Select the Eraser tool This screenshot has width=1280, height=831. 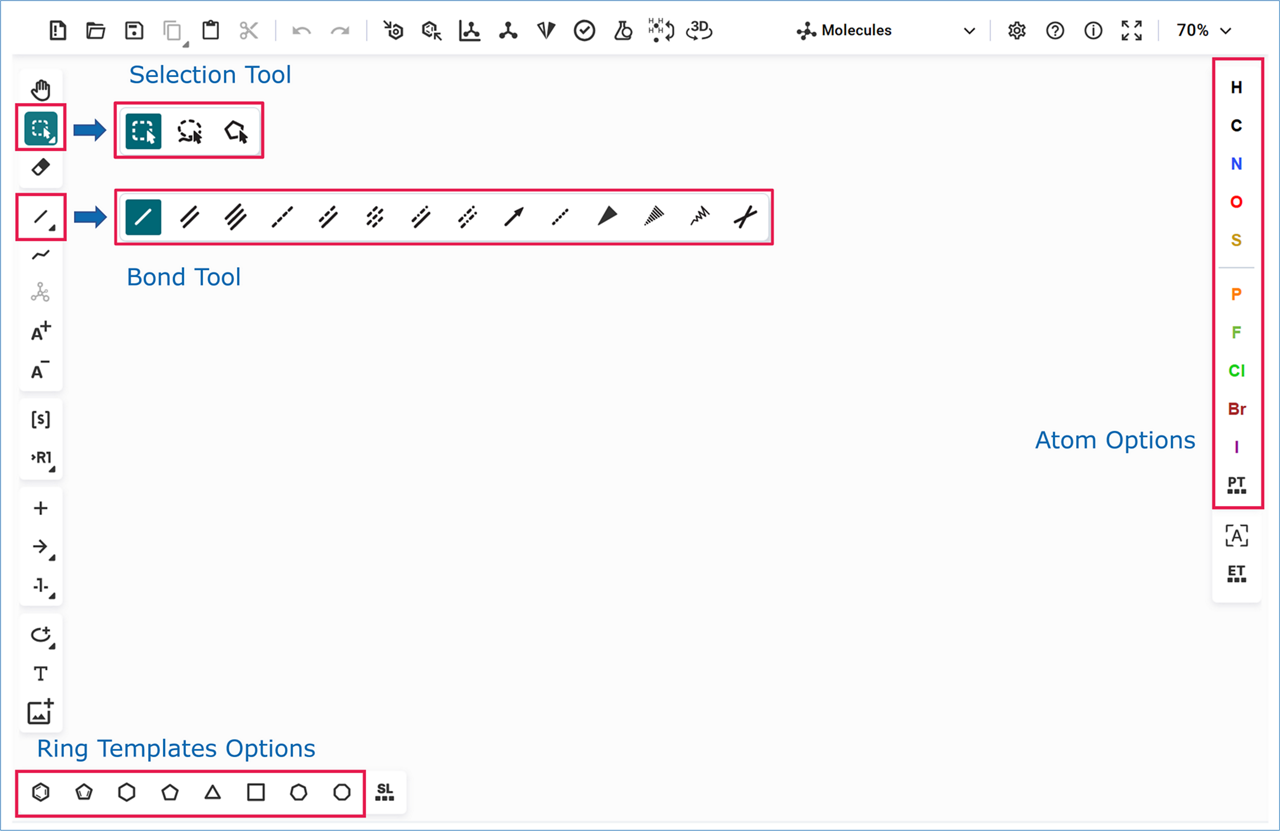40,167
